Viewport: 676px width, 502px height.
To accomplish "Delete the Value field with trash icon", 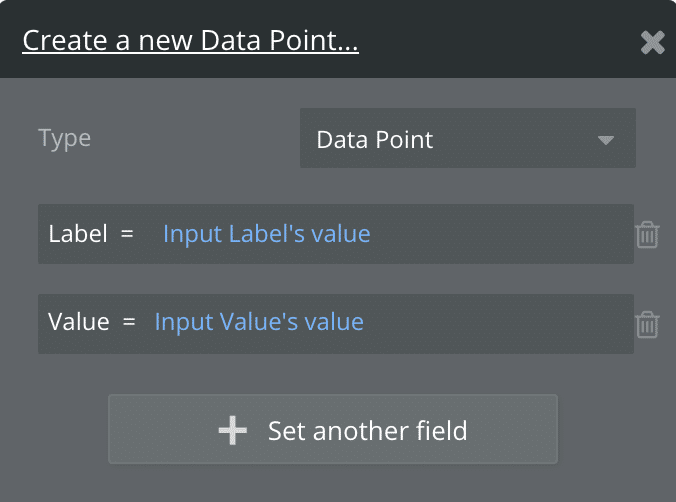I will coord(647,324).
